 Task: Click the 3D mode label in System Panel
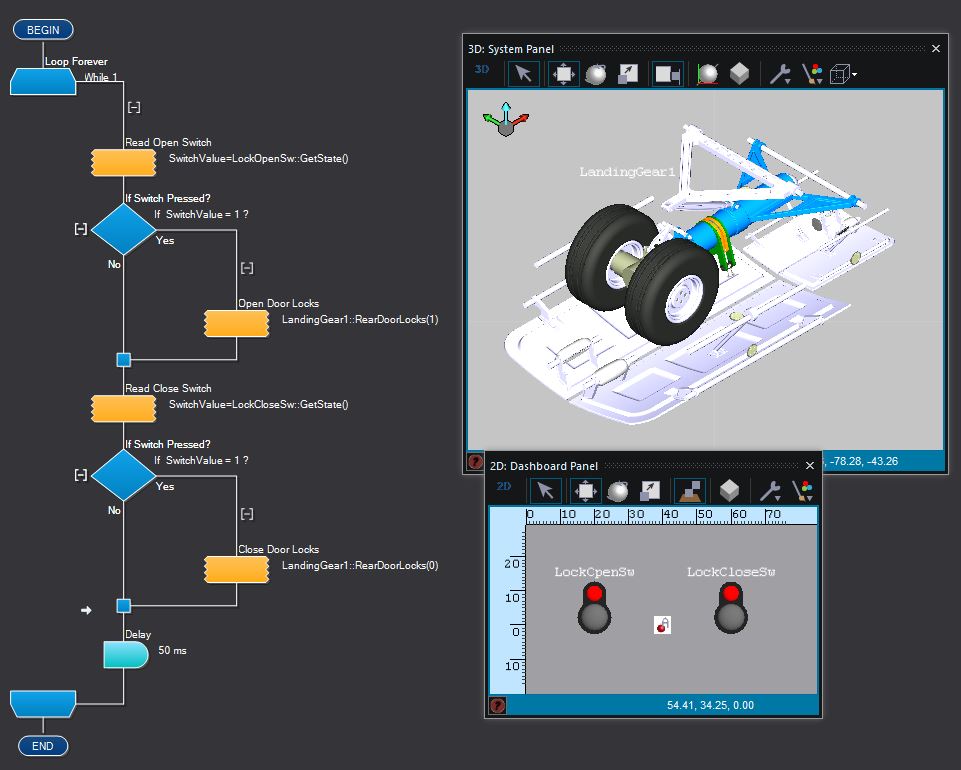pos(481,70)
